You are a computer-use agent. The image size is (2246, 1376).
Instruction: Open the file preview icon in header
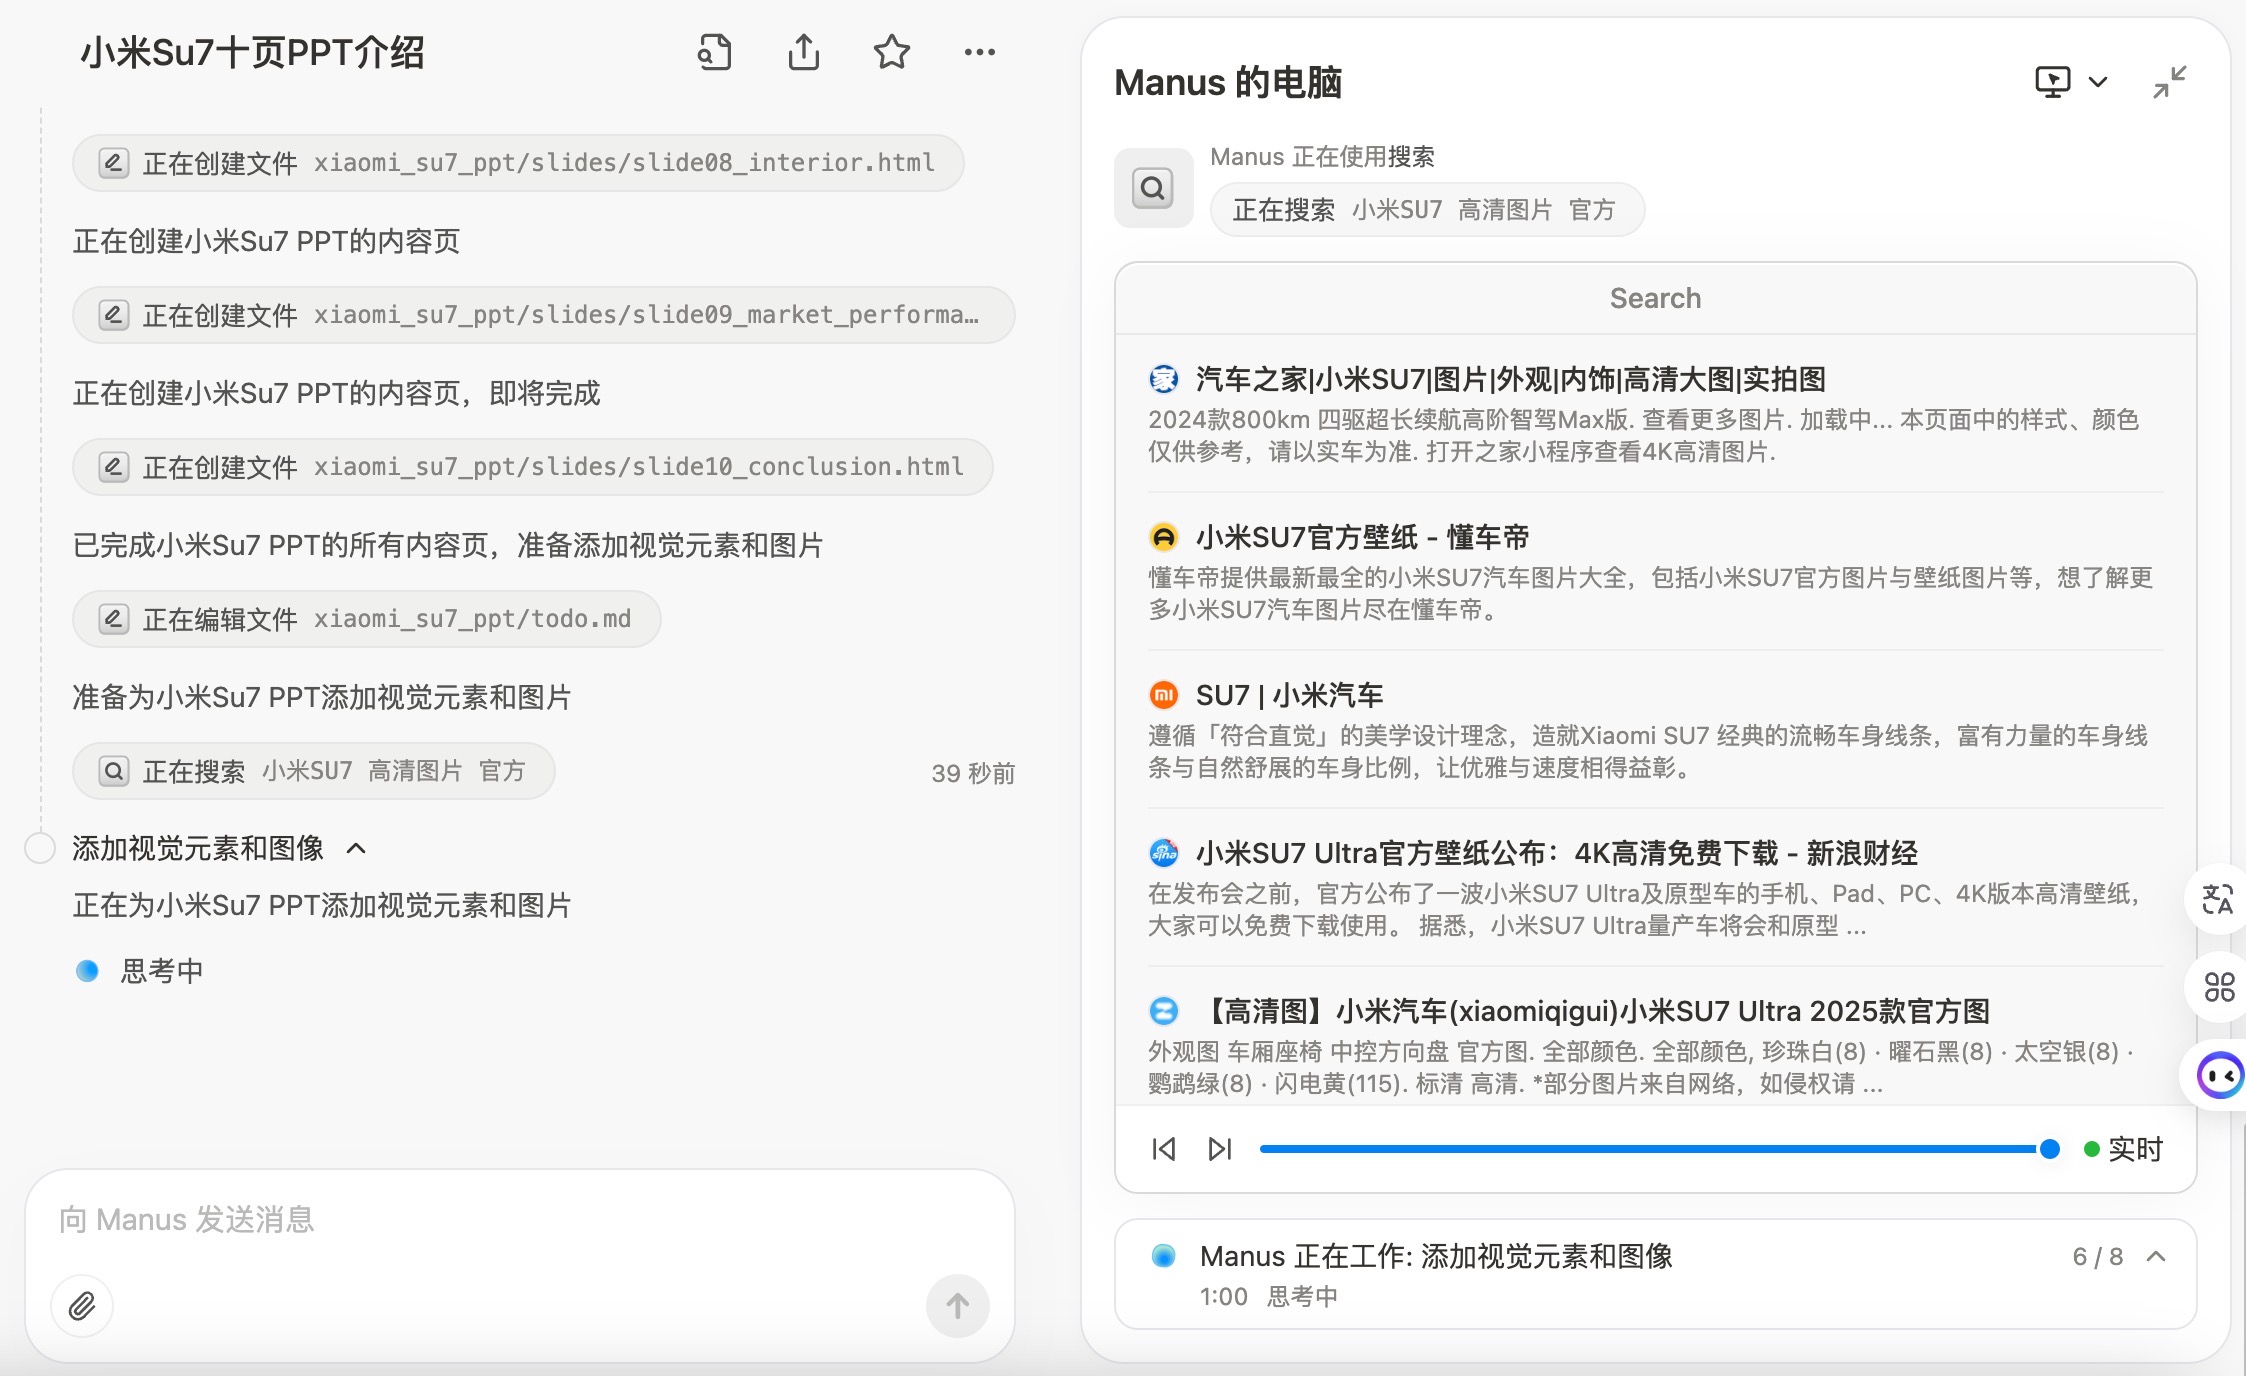point(714,52)
